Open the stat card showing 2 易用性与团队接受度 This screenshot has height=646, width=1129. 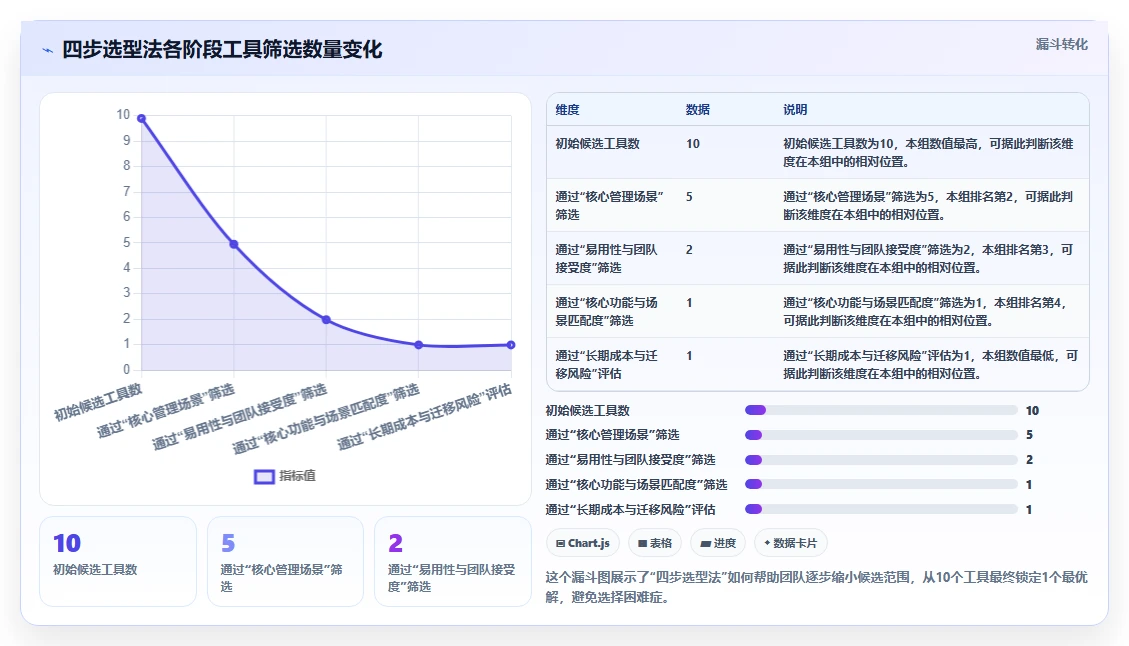[x=453, y=561]
